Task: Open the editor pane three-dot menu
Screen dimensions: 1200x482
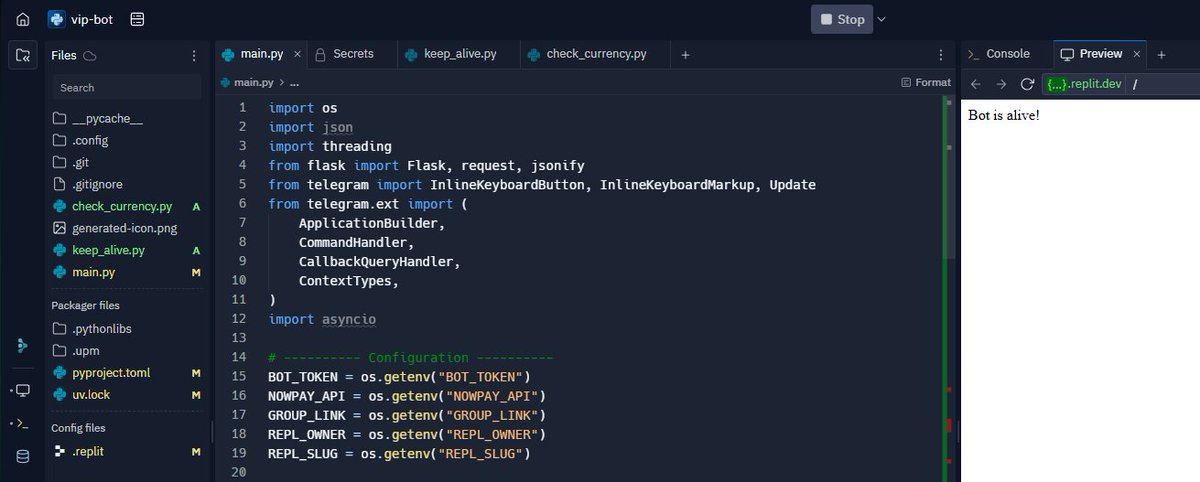Action: click(941, 55)
